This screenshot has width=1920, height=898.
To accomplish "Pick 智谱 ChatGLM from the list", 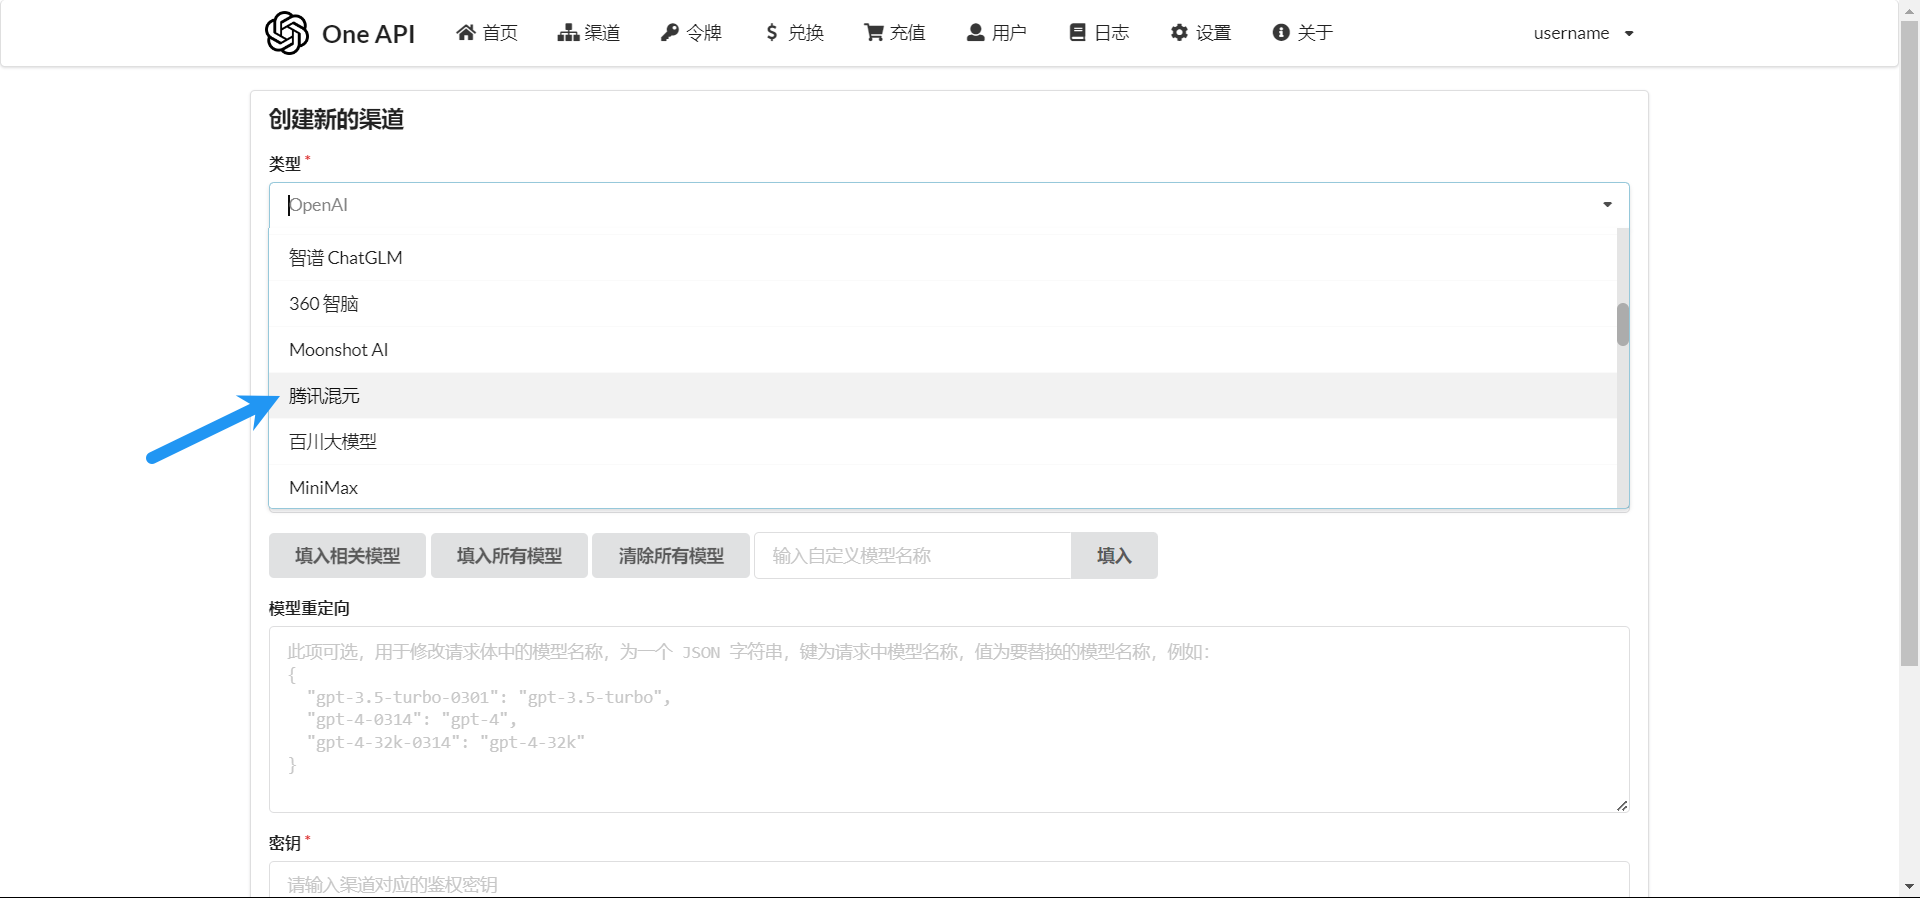I will (x=346, y=258).
